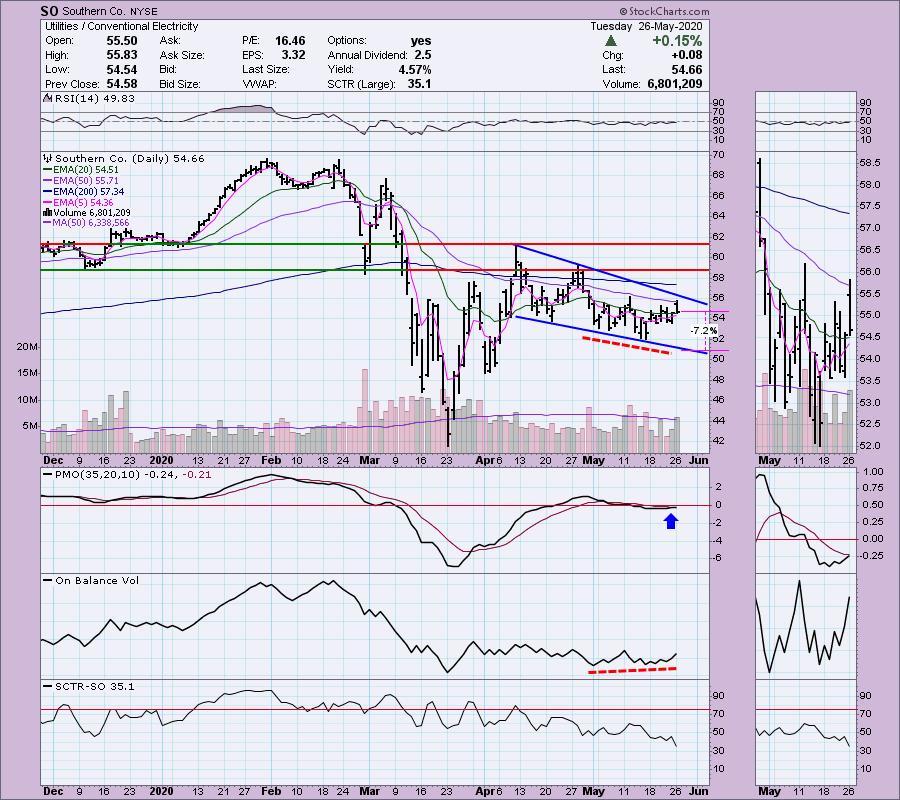Click the 'EMA(20) 54.51' legend entry
Screen dimensions: 900x800
pyautogui.click(x=86, y=170)
